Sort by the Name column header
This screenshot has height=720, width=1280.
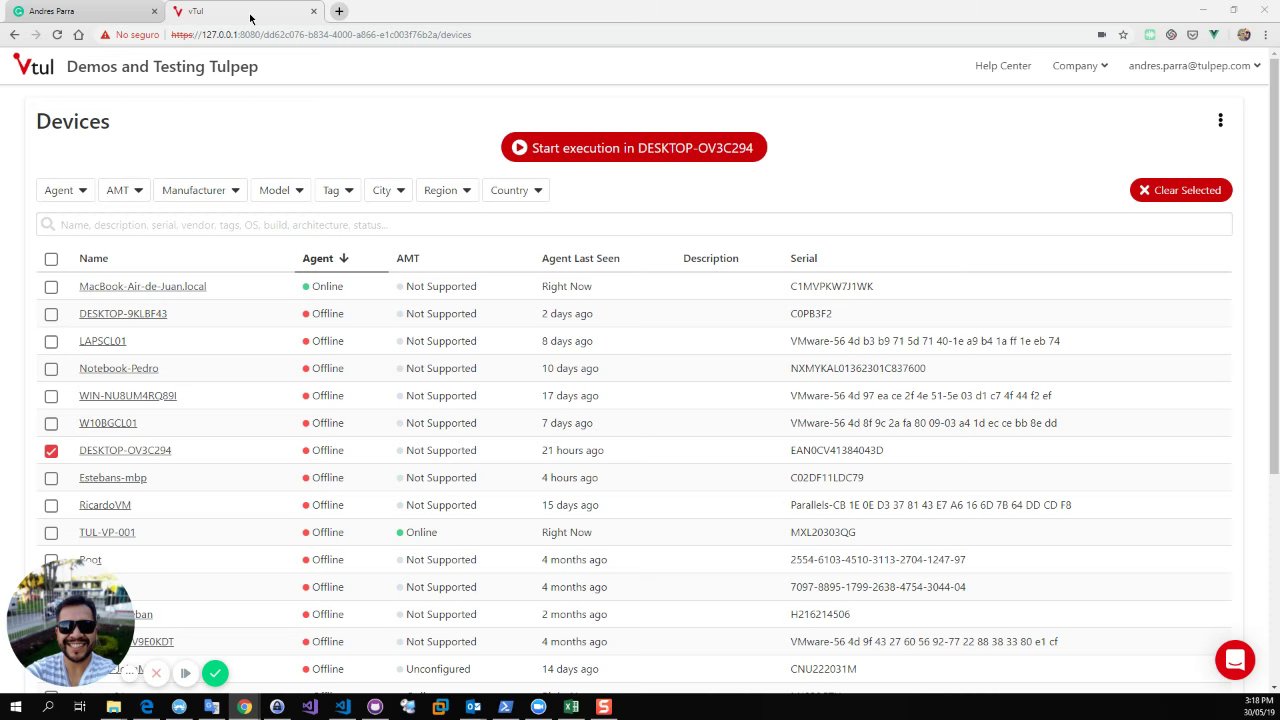coord(94,258)
